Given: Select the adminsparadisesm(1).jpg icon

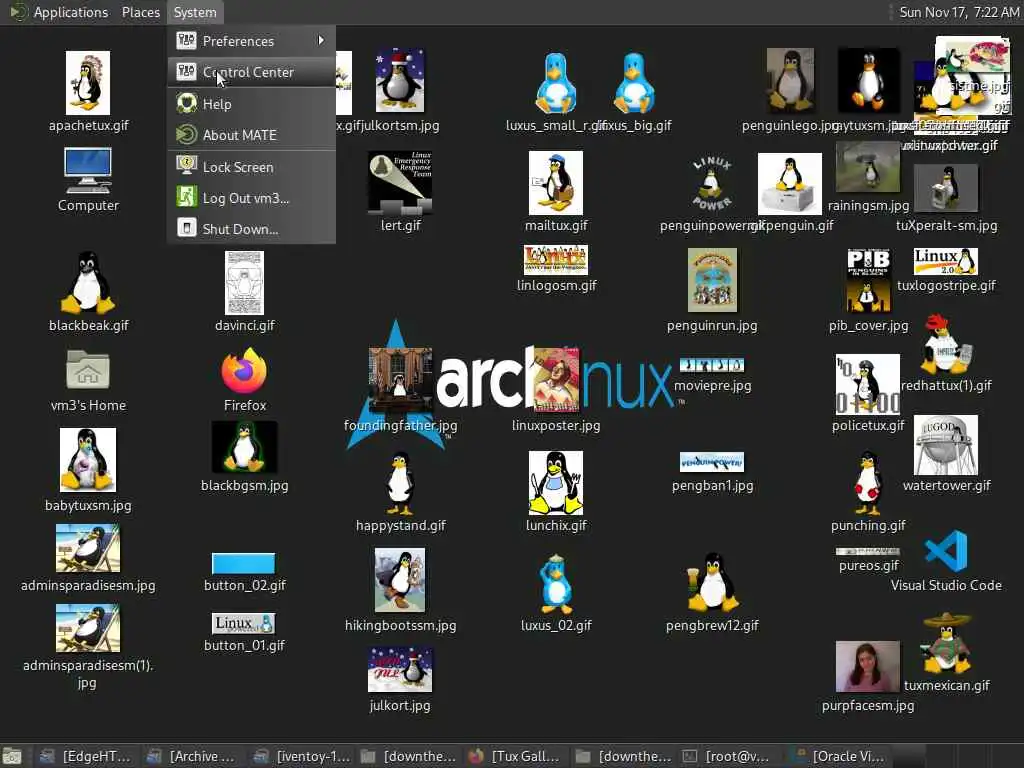Looking at the screenshot, I should 88,628.
